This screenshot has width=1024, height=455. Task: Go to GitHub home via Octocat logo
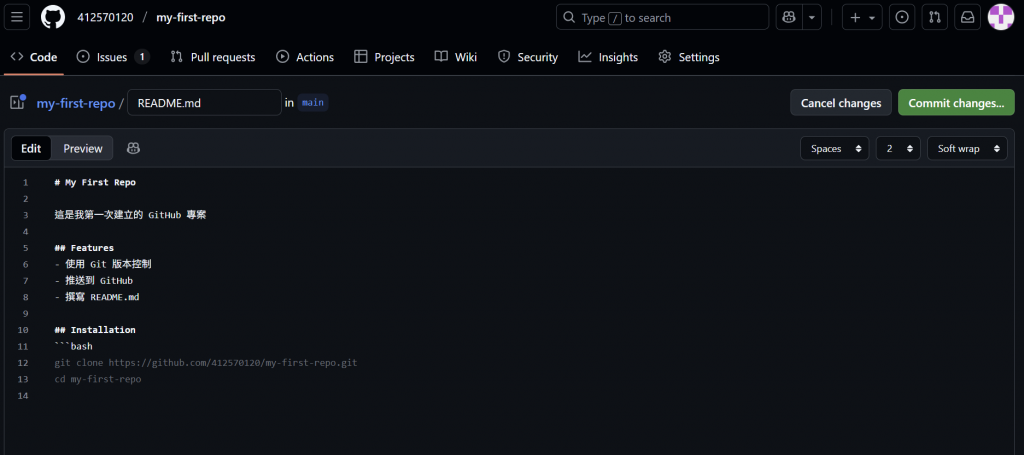(x=53, y=18)
